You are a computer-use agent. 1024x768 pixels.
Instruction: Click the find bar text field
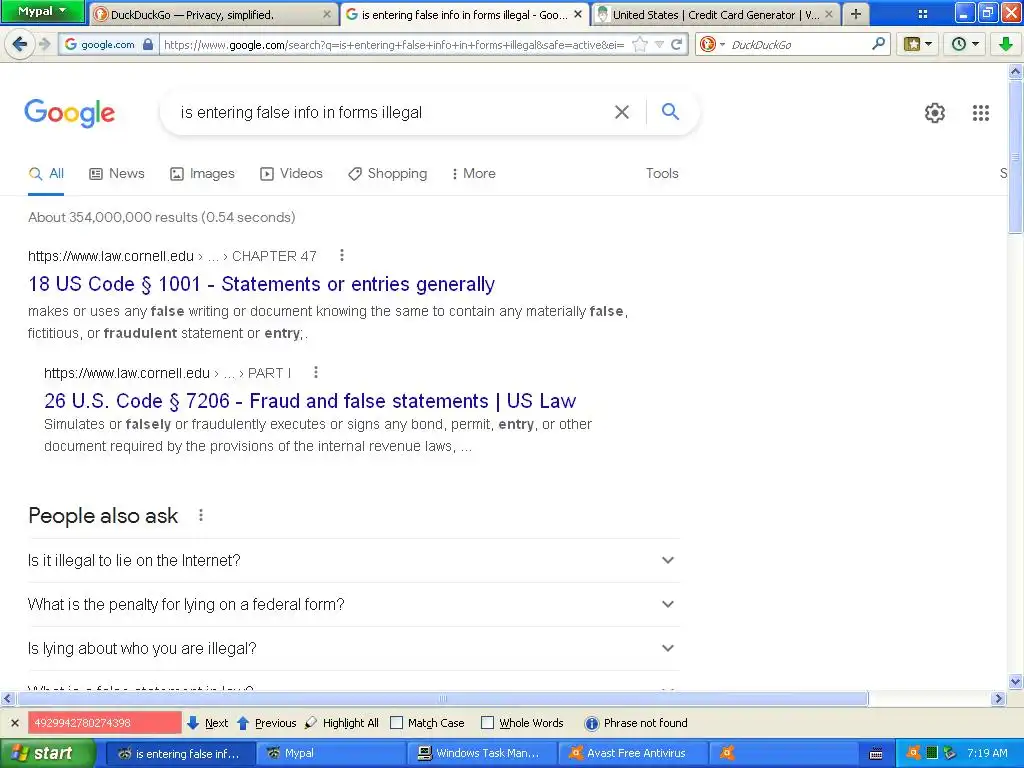104,723
